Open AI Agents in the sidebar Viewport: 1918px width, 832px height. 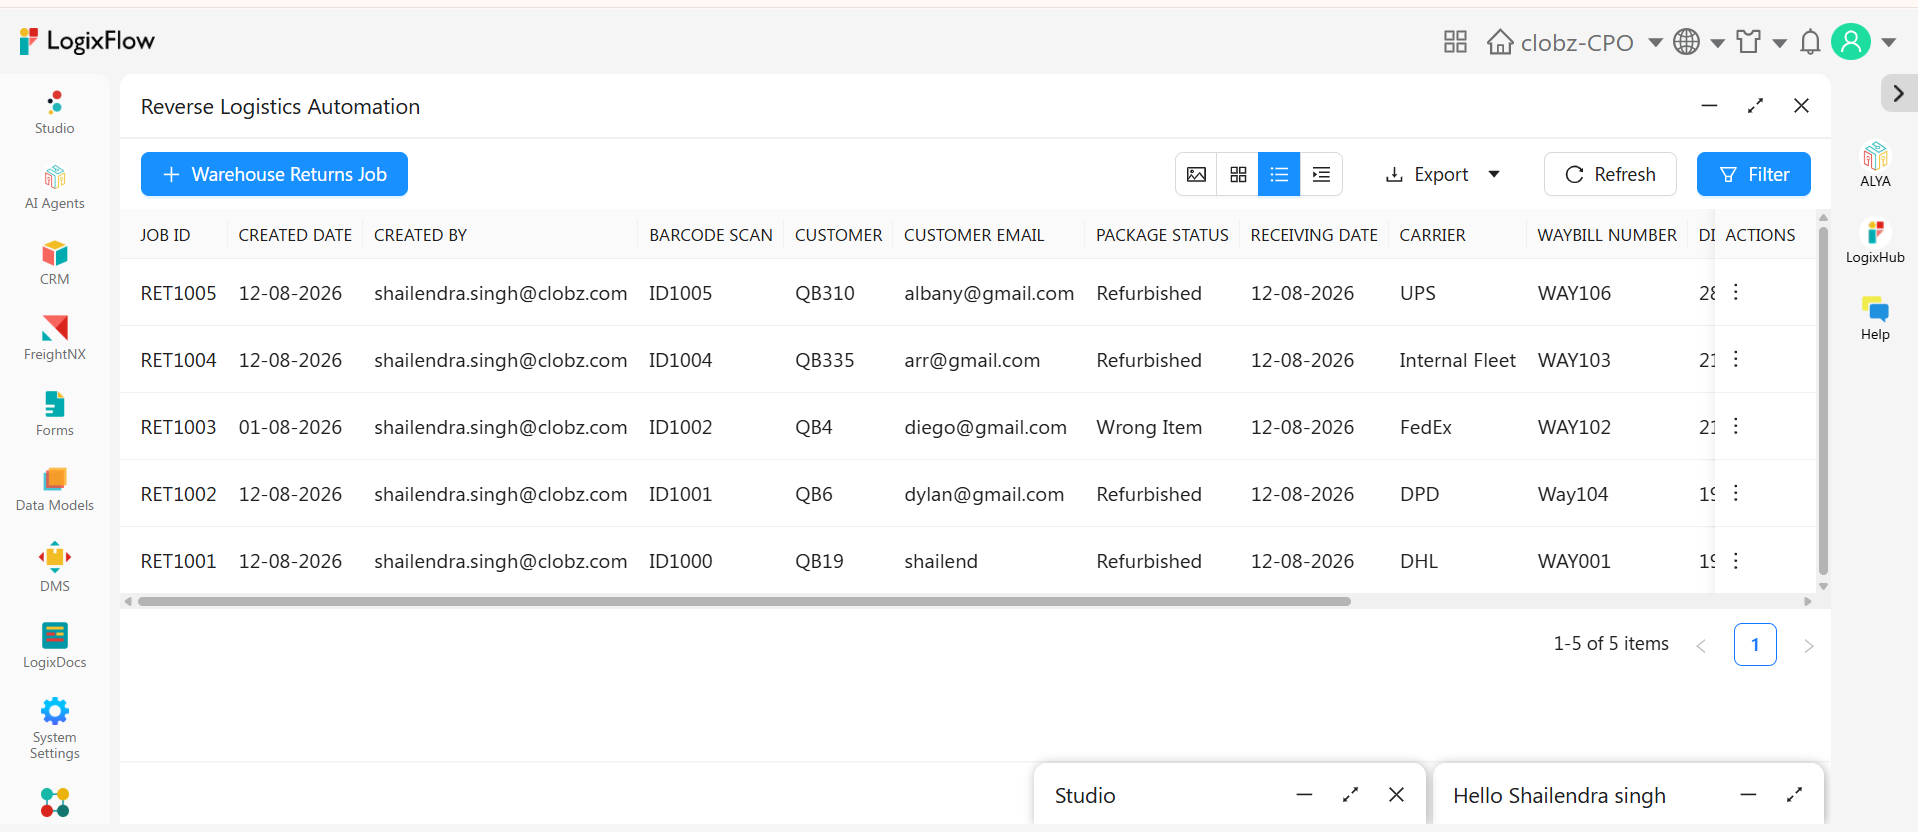54,188
